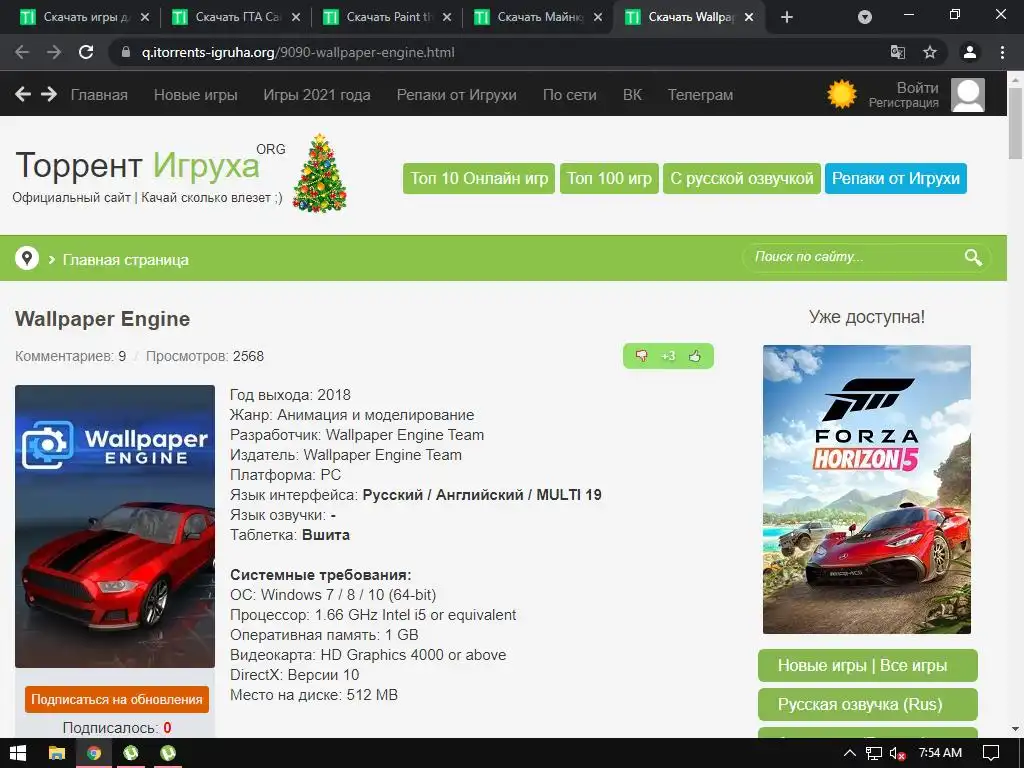Click the site's white forward arrow
This screenshot has width=1024, height=768.
pyautogui.click(x=49, y=94)
